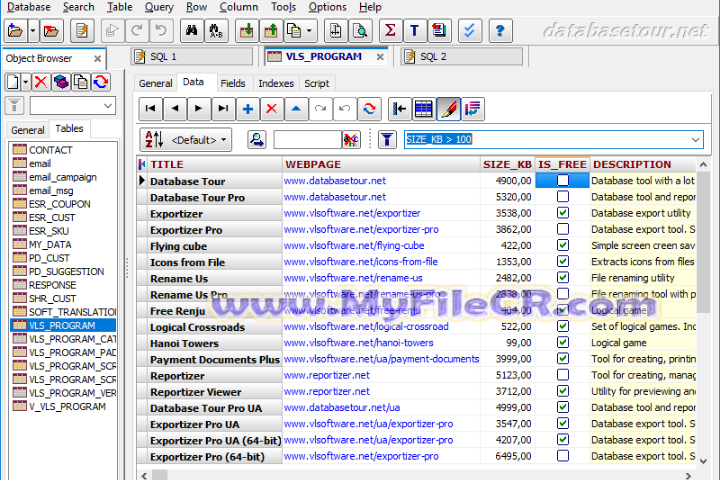This screenshot has width=720, height=480.
Task: Click the export data green up-arrow icon
Action: pyautogui.click(x=271, y=31)
